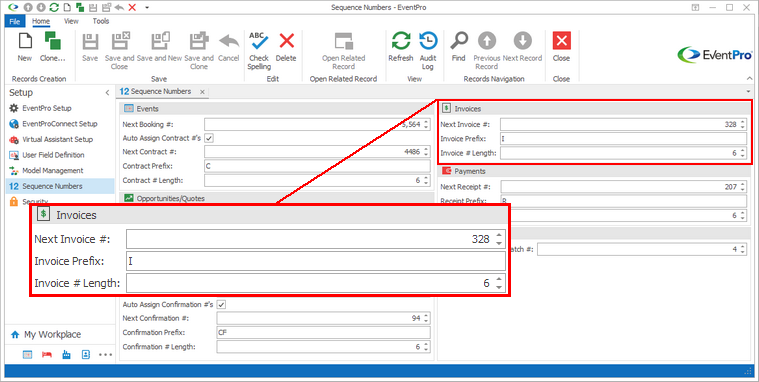This screenshot has height=382, width=759.
Task: Click quick access down-arrow next record icon
Action: tap(41, 7)
